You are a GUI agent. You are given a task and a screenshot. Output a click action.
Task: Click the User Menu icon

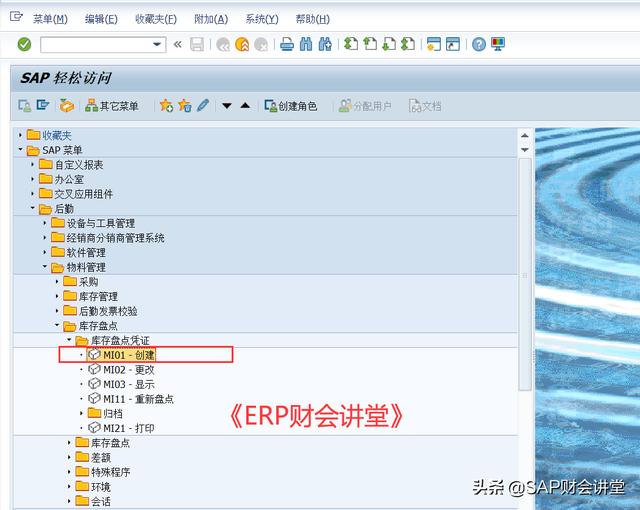[24, 106]
